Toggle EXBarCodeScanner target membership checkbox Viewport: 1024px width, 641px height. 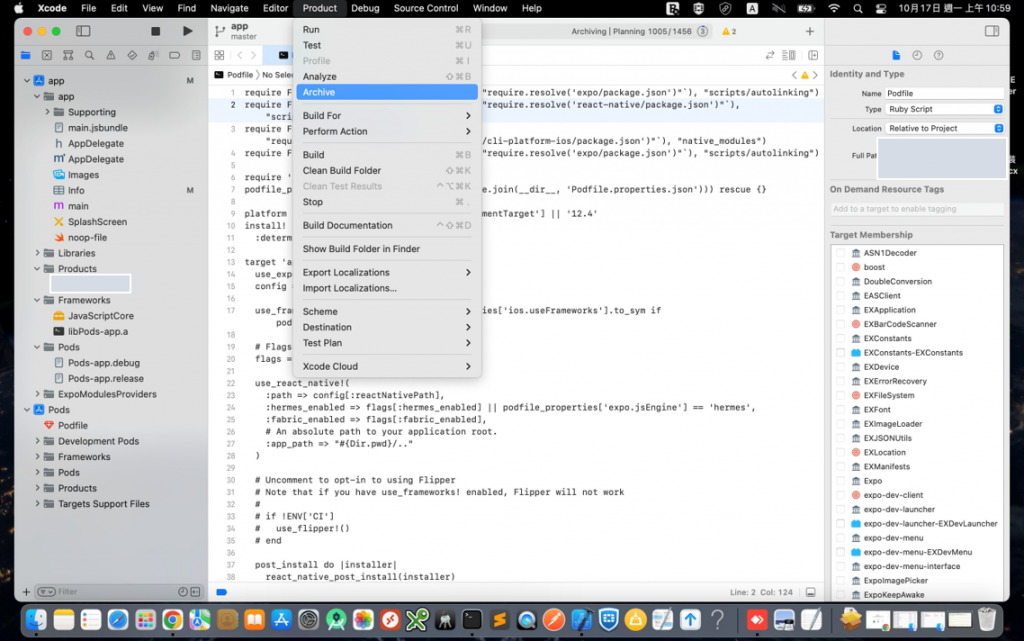point(840,324)
